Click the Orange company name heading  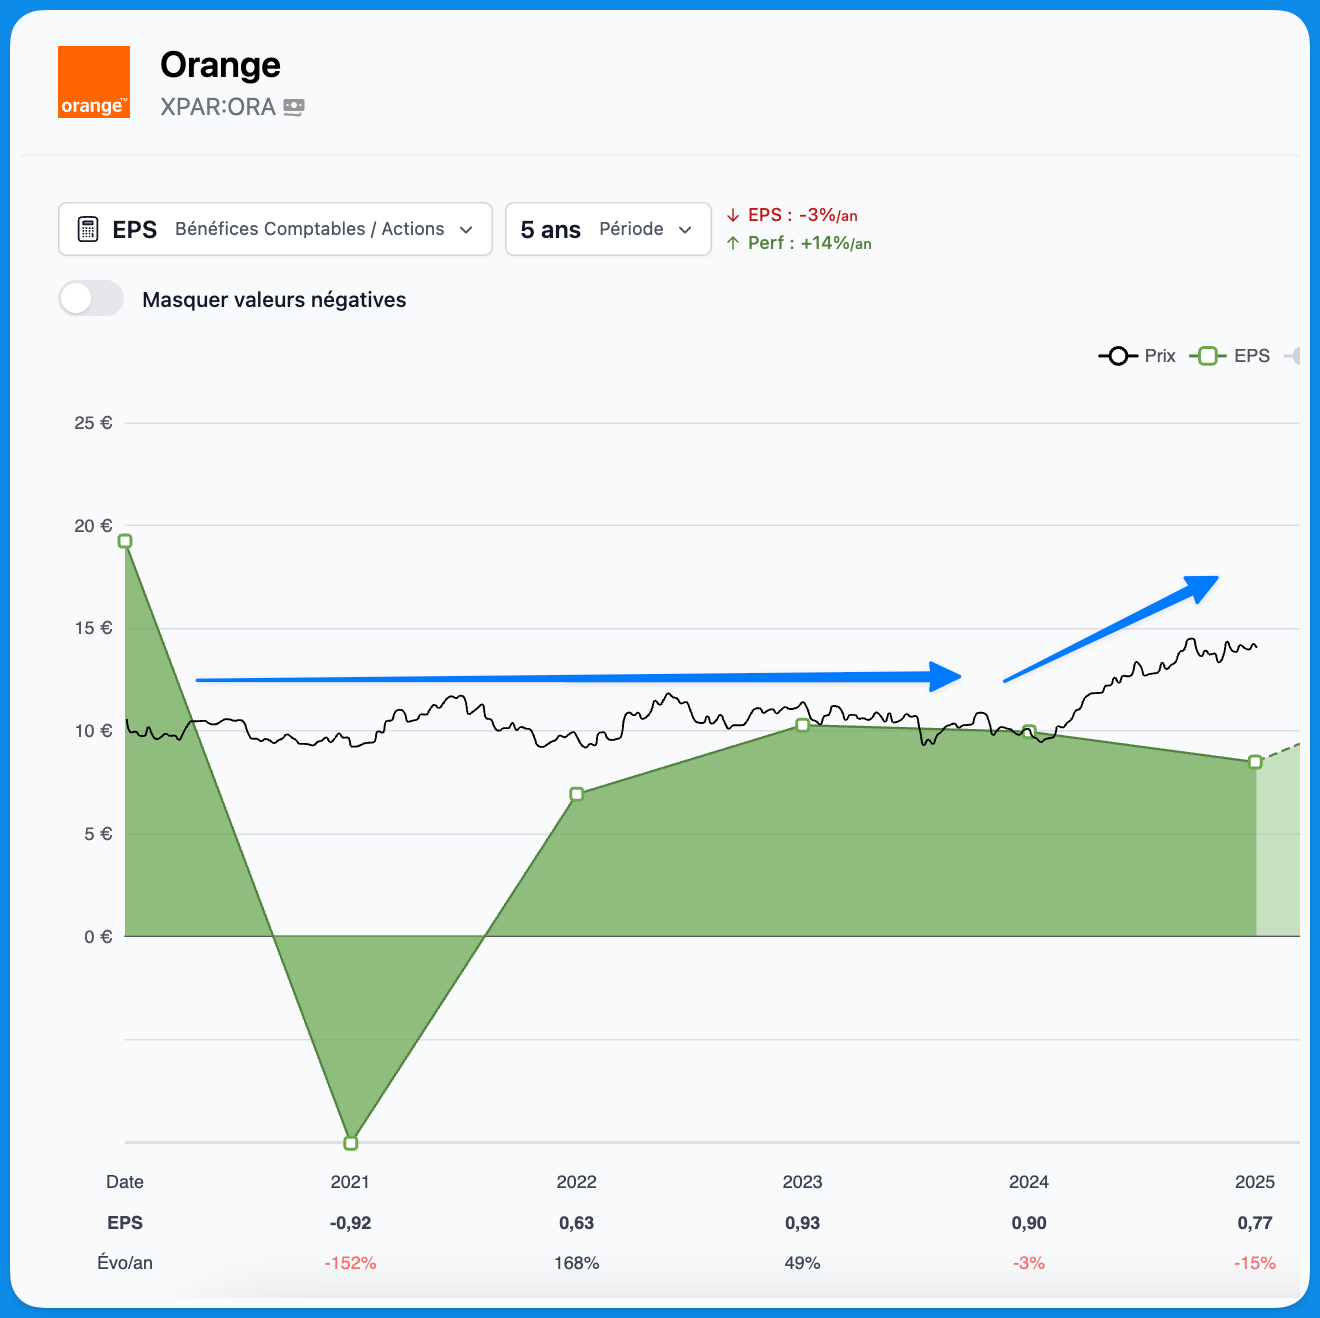220,65
